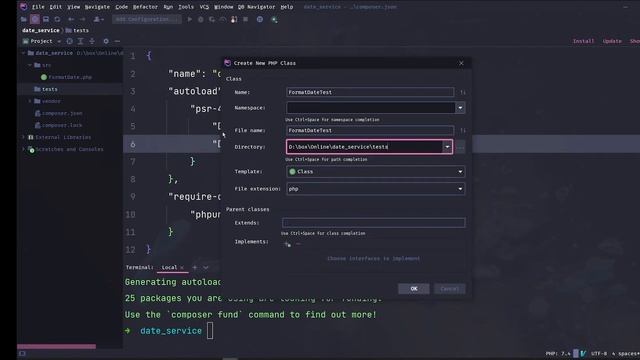Open the Navigate menu
This screenshot has height=360, width=640.
[x=97, y=7]
